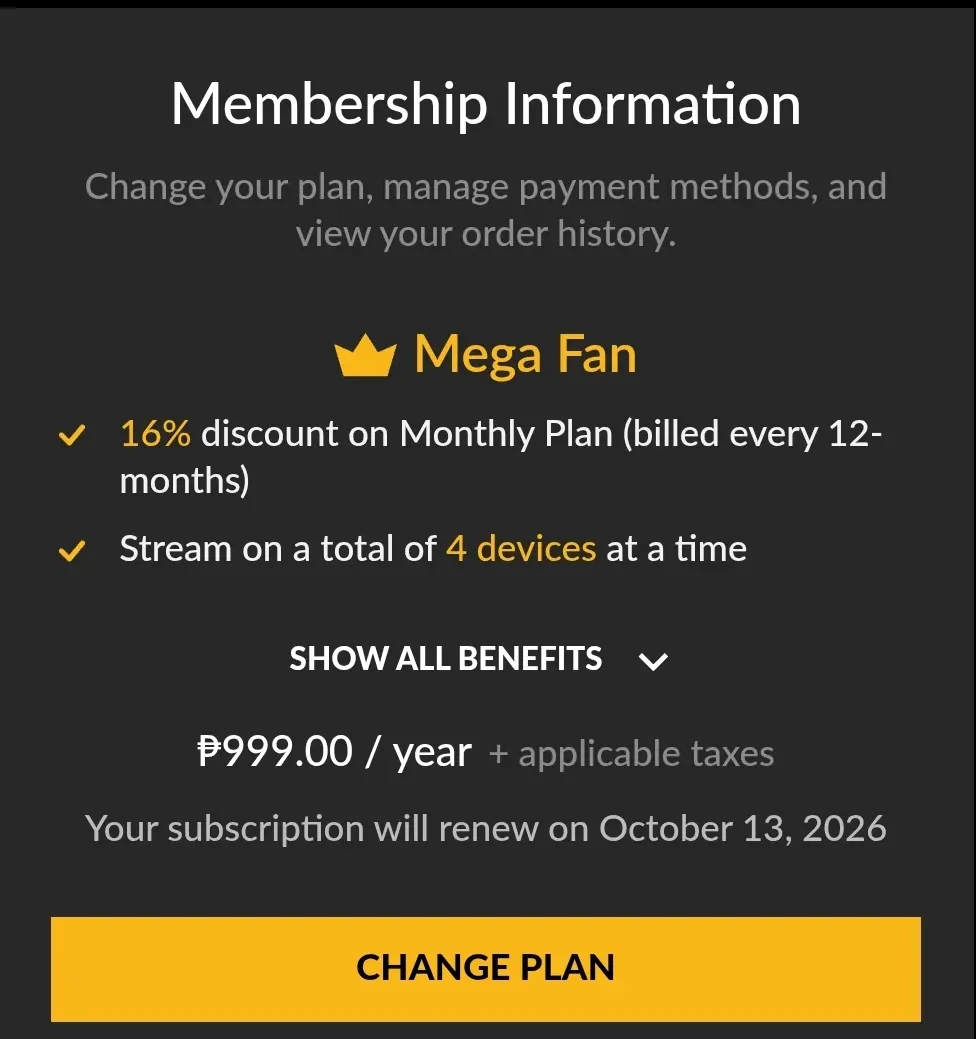
Task: Click the view your order history line
Action: click(486, 234)
